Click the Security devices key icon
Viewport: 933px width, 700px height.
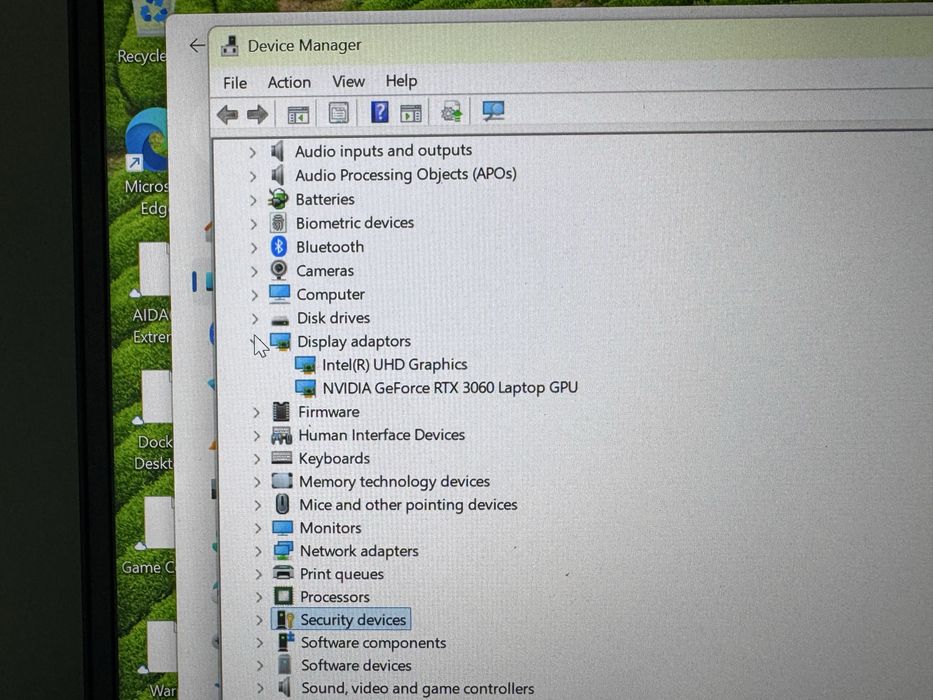pyautogui.click(x=285, y=620)
